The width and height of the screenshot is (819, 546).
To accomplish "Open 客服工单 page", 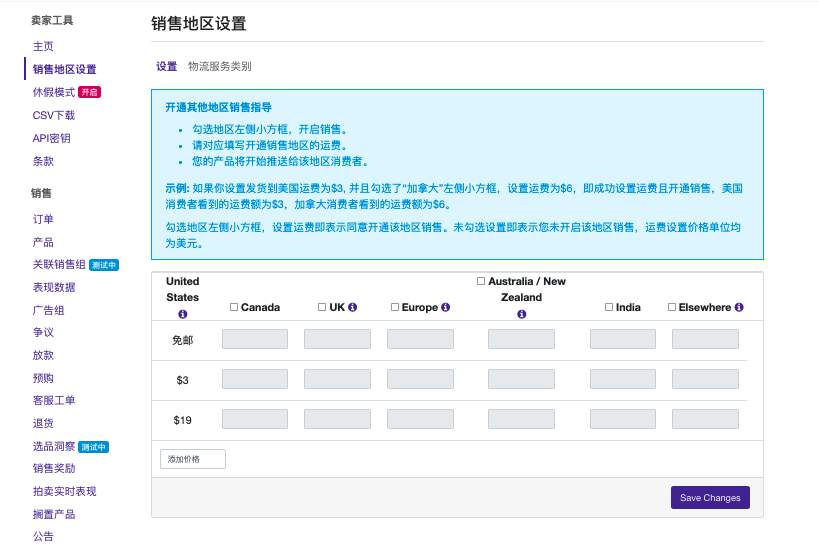I will coord(54,401).
